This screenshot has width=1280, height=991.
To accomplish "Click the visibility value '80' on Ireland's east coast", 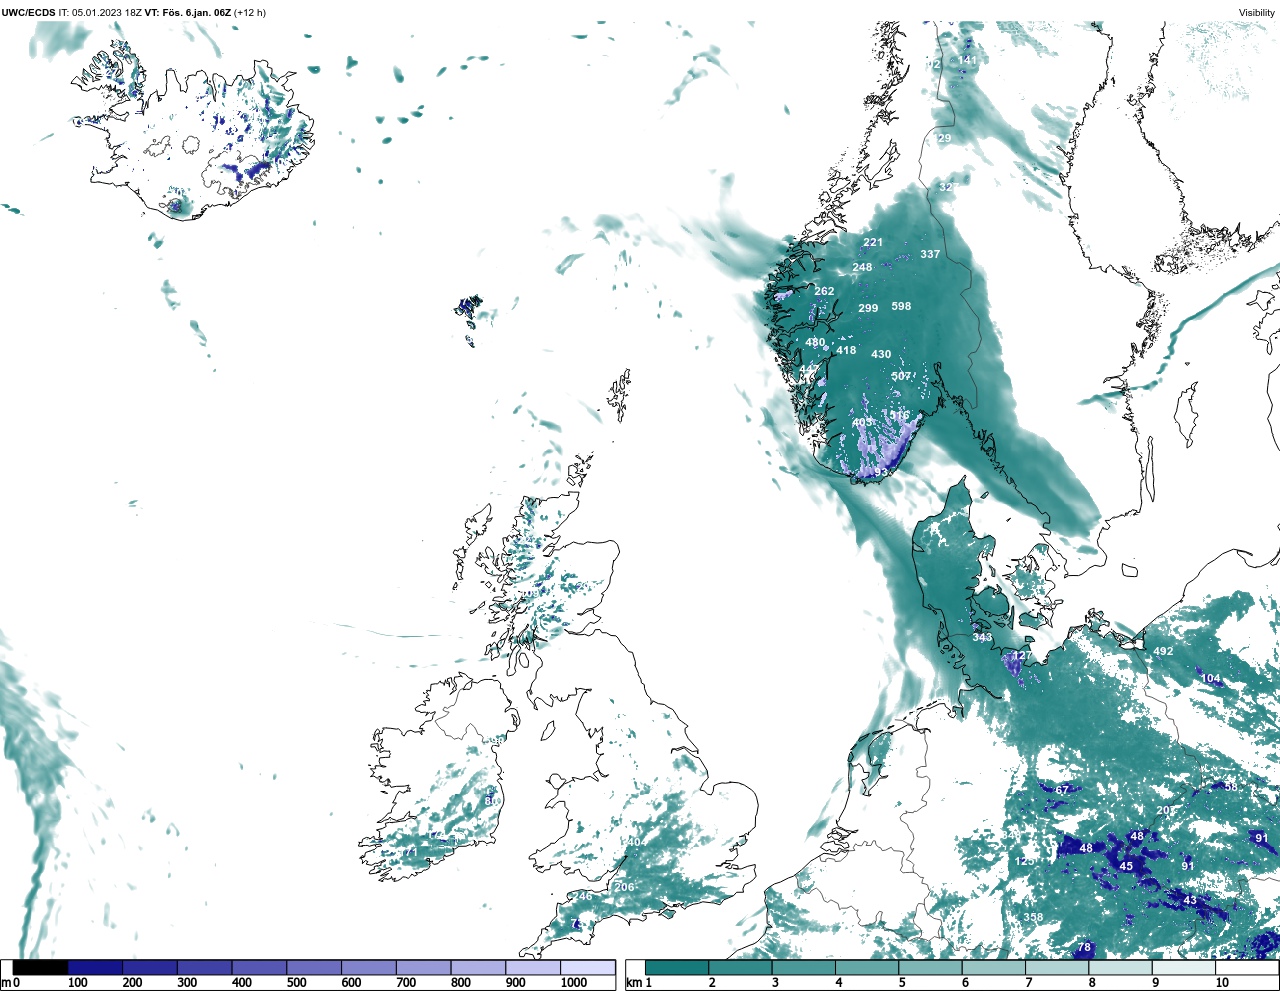I will (x=491, y=801).
